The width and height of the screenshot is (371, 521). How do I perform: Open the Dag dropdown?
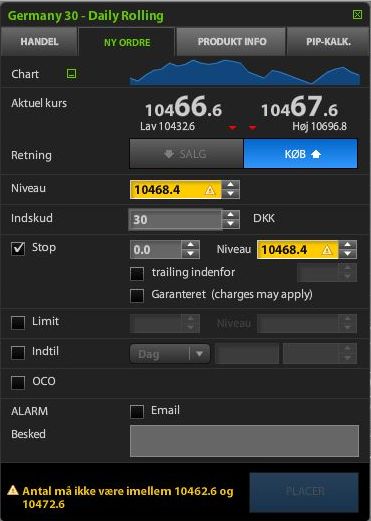point(170,354)
